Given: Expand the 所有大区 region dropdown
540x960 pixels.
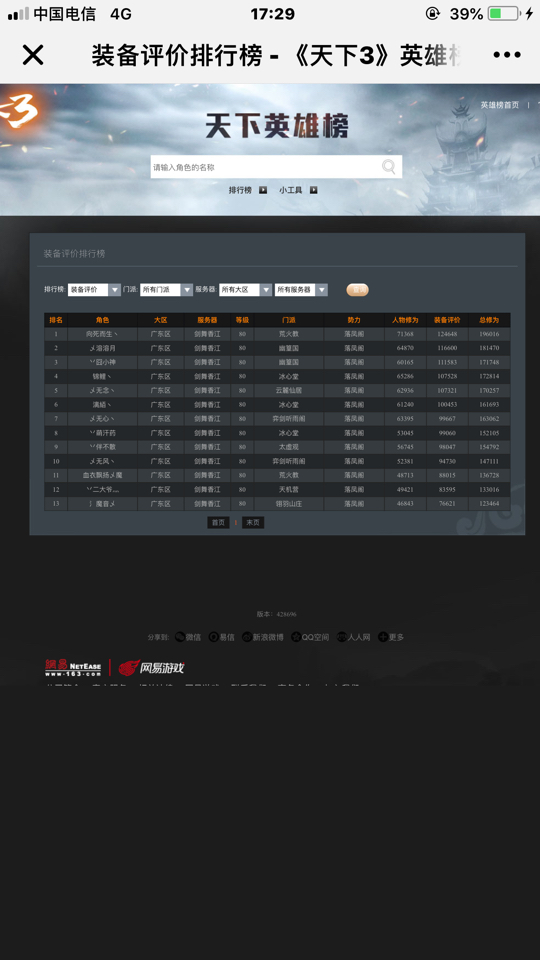Looking at the screenshot, I should pyautogui.click(x=266, y=290).
